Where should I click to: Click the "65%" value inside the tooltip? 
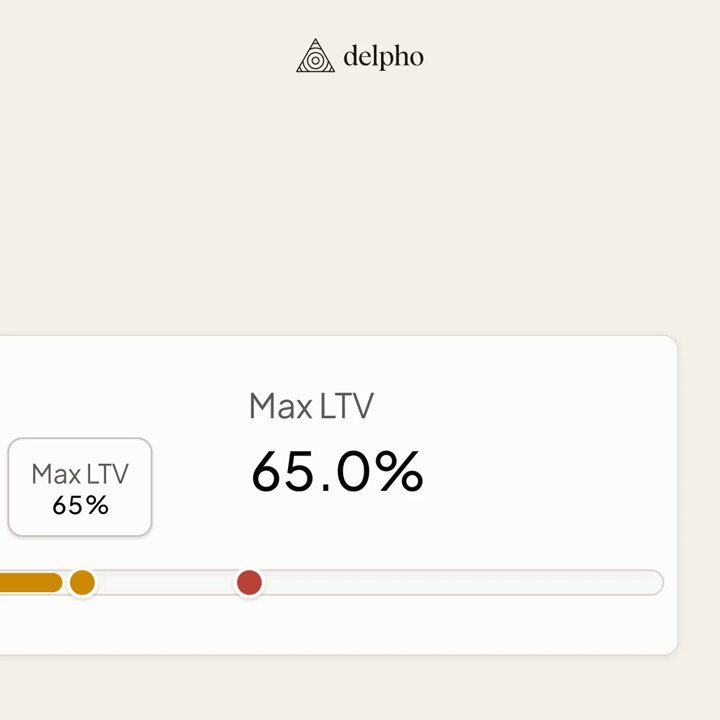click(x=80, y=506)
